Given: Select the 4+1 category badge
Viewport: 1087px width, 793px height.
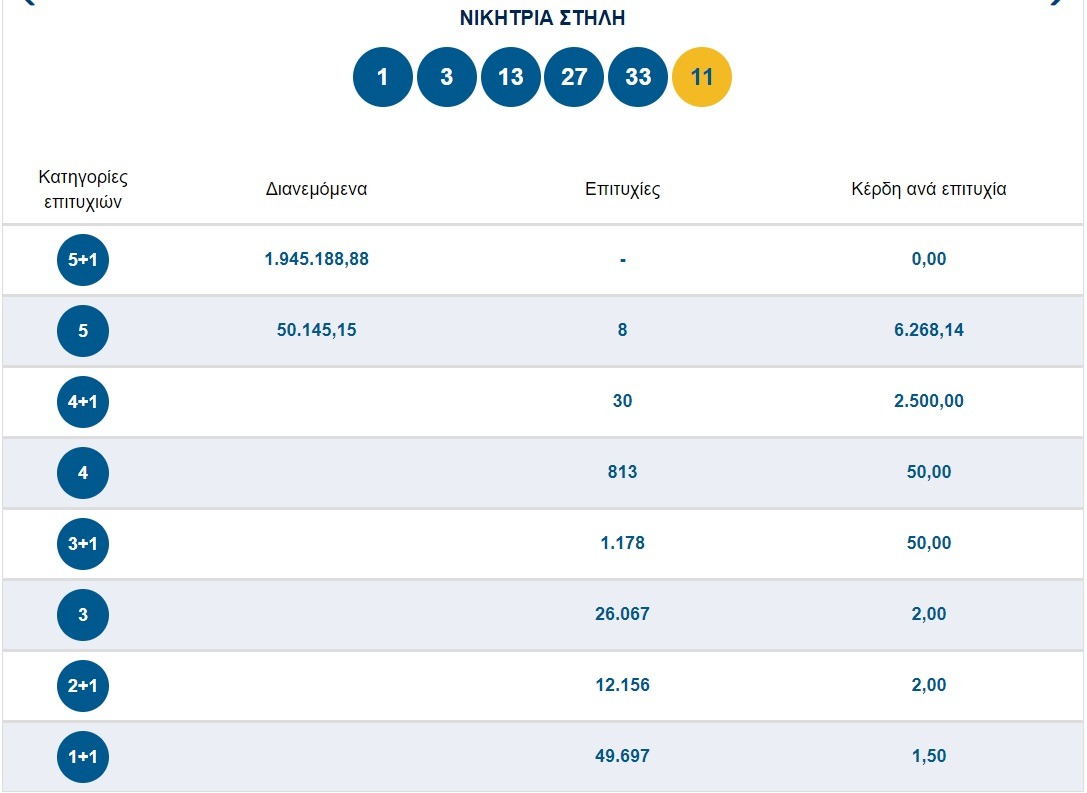Looking at the screenshot, I should pyautogui.click(x=83, y=402).
